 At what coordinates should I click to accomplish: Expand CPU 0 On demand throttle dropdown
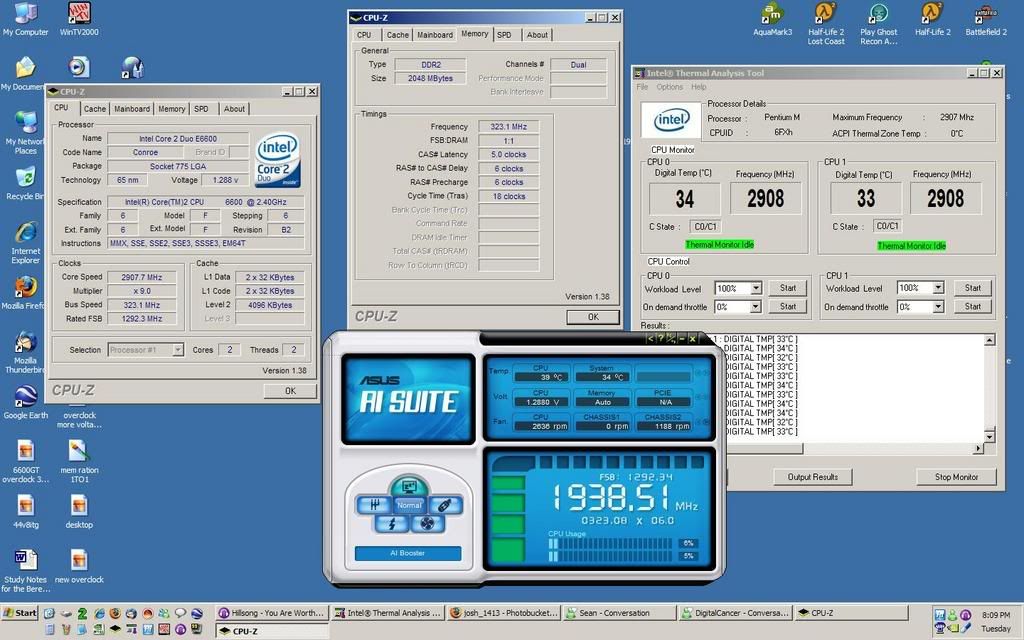point(756,306)
